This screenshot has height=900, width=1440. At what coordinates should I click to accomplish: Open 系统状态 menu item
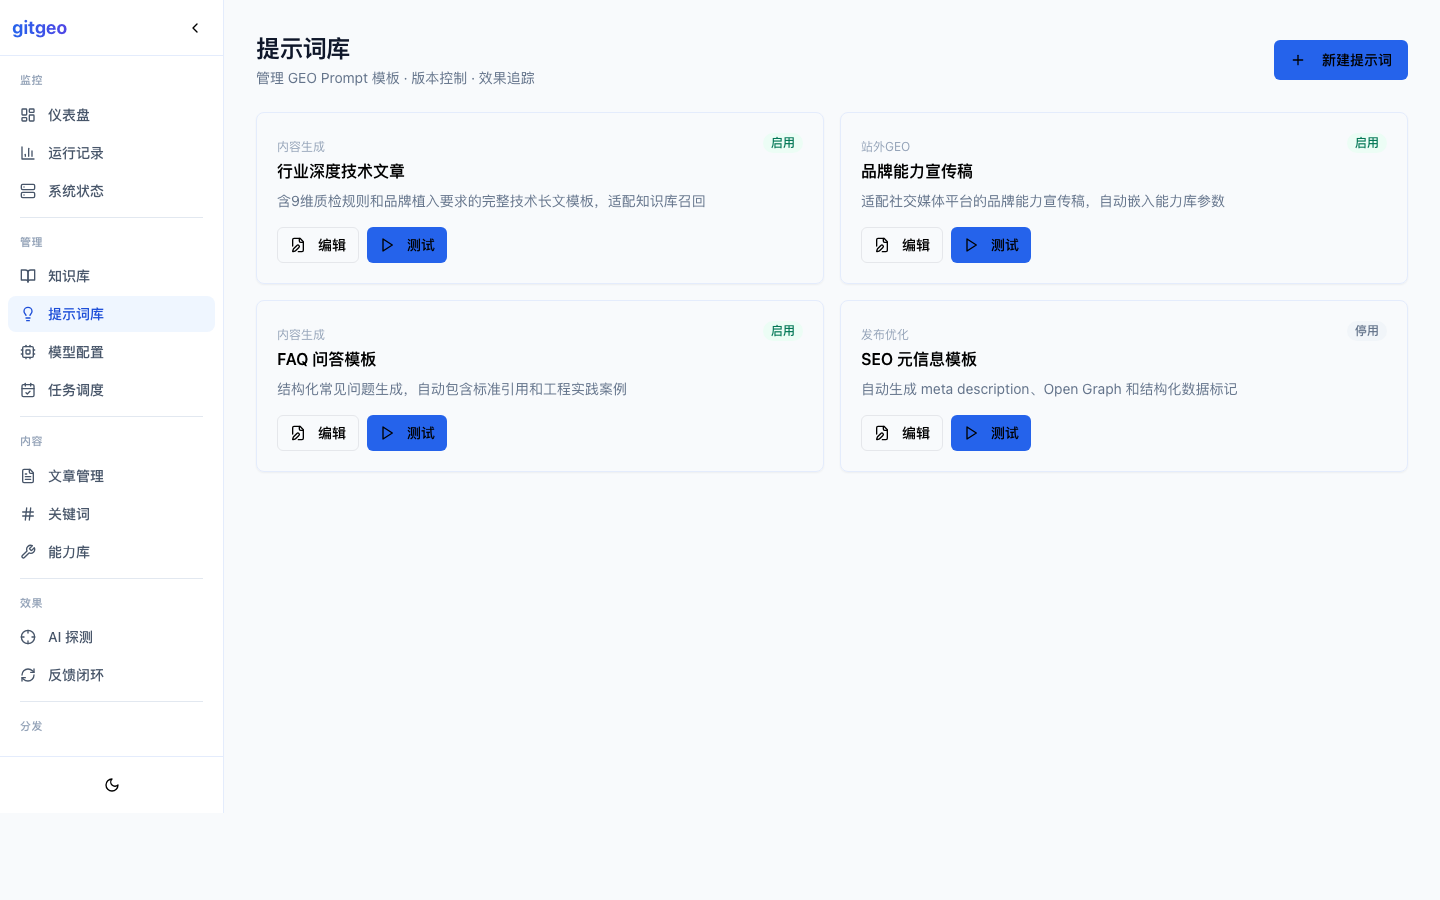[x=111, y=191]
